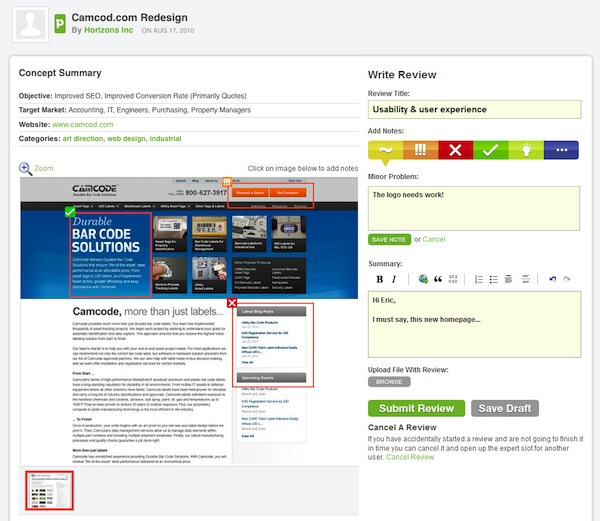600x521 pixels.
Task: Click the Save Note button
Action: pos(389,240)
